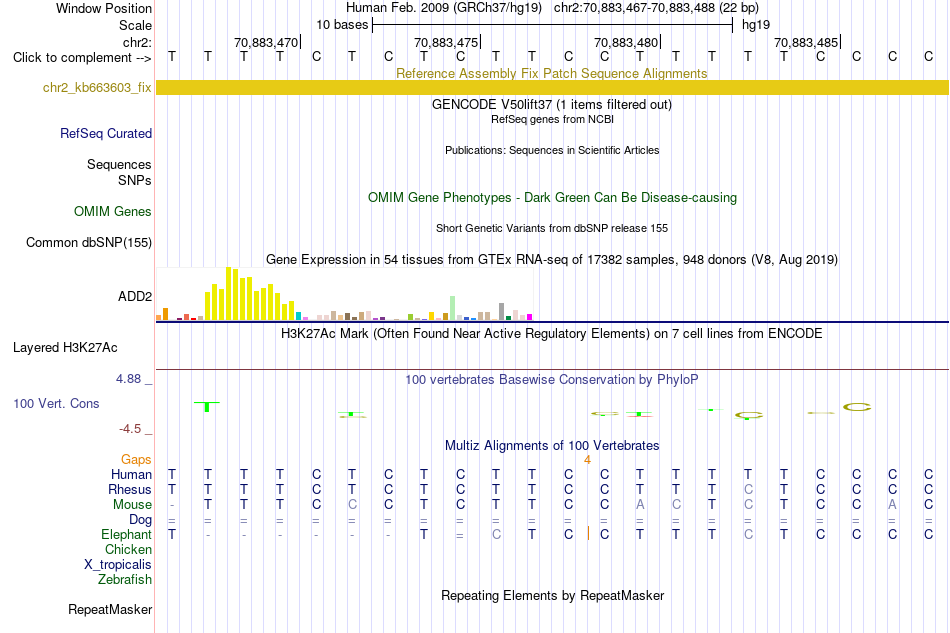The height and width of the screenshot is (633, 950).
Task: Select the Common dbSNP(155) label
Action: coord(89,242)
